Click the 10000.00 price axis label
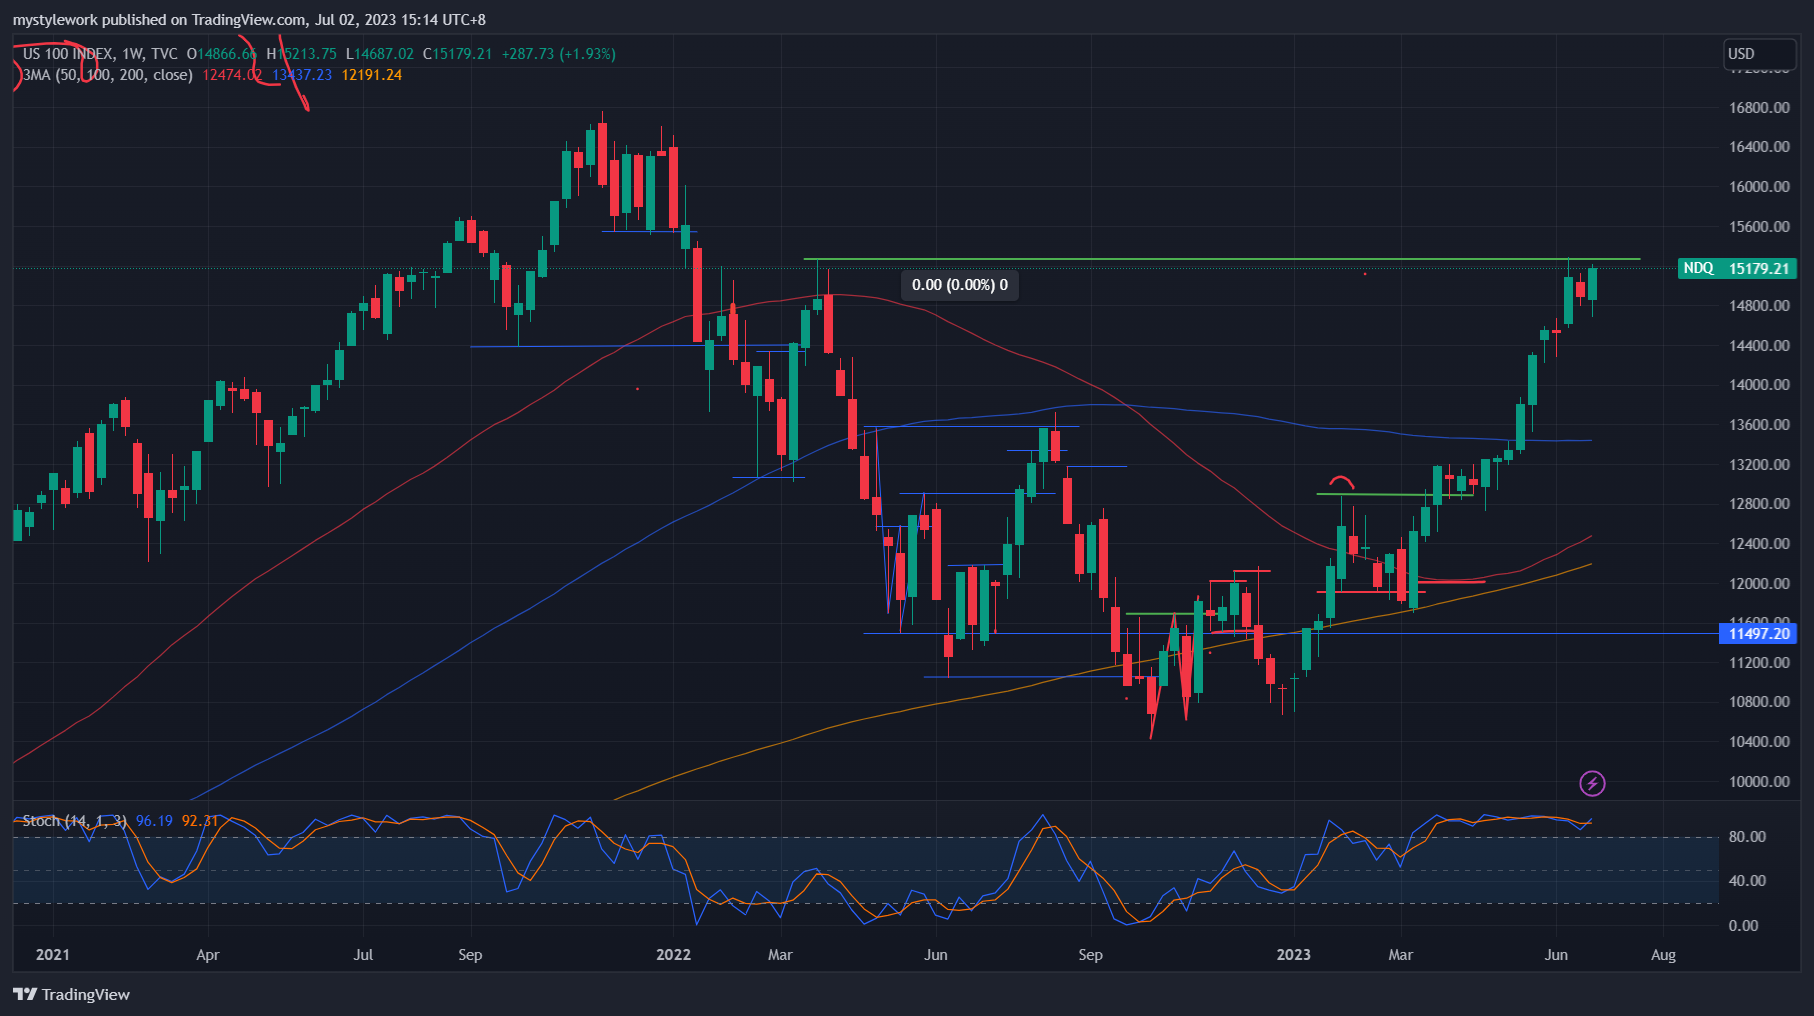 pos(1759,782)
